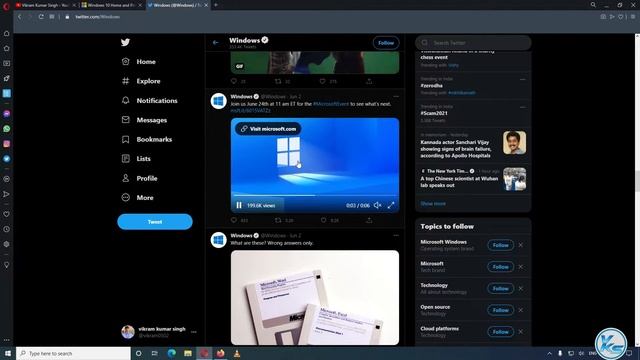Open Twitter in Opera sidebar
Image resolution: width=640 pixels, height=360 pixels.
pyautogui.click(x=7, y=159)
